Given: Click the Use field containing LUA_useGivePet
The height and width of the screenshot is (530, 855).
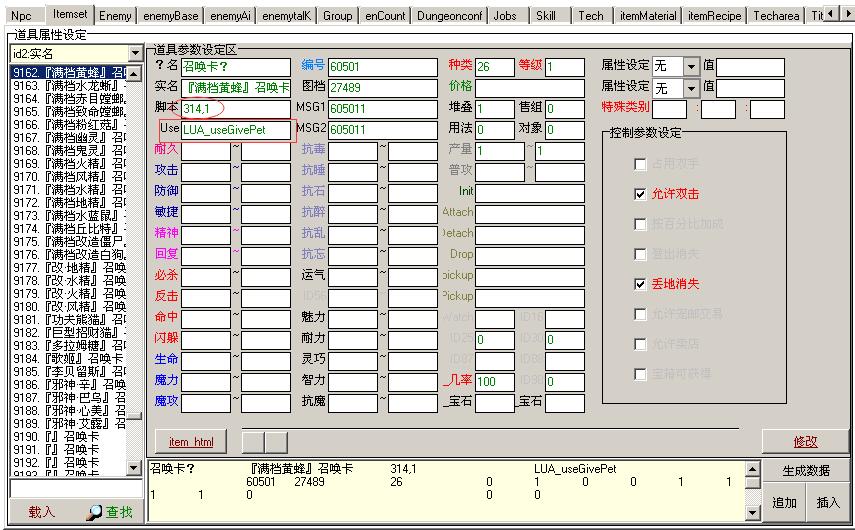Looking at the screenshot, I should point(236,129).
